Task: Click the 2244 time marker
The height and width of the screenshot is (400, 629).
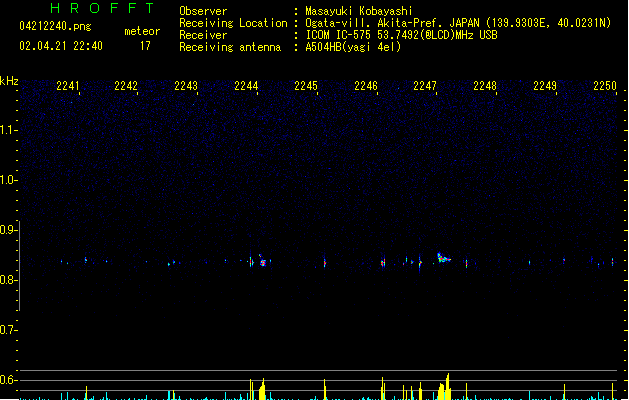Action: pos(246,86)
